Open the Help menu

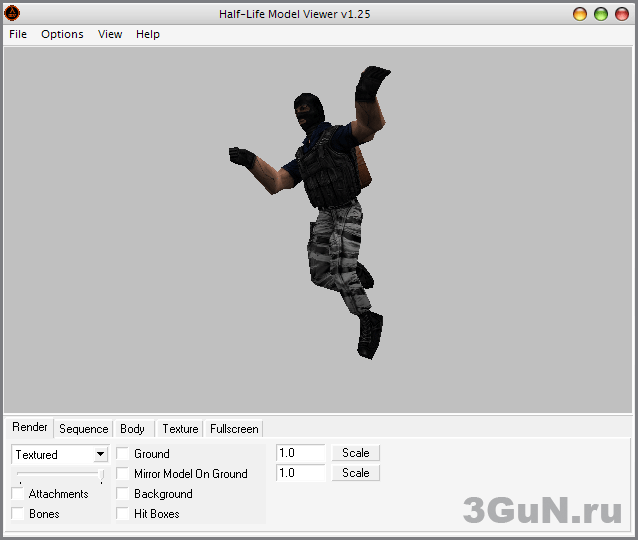(148, 34)
